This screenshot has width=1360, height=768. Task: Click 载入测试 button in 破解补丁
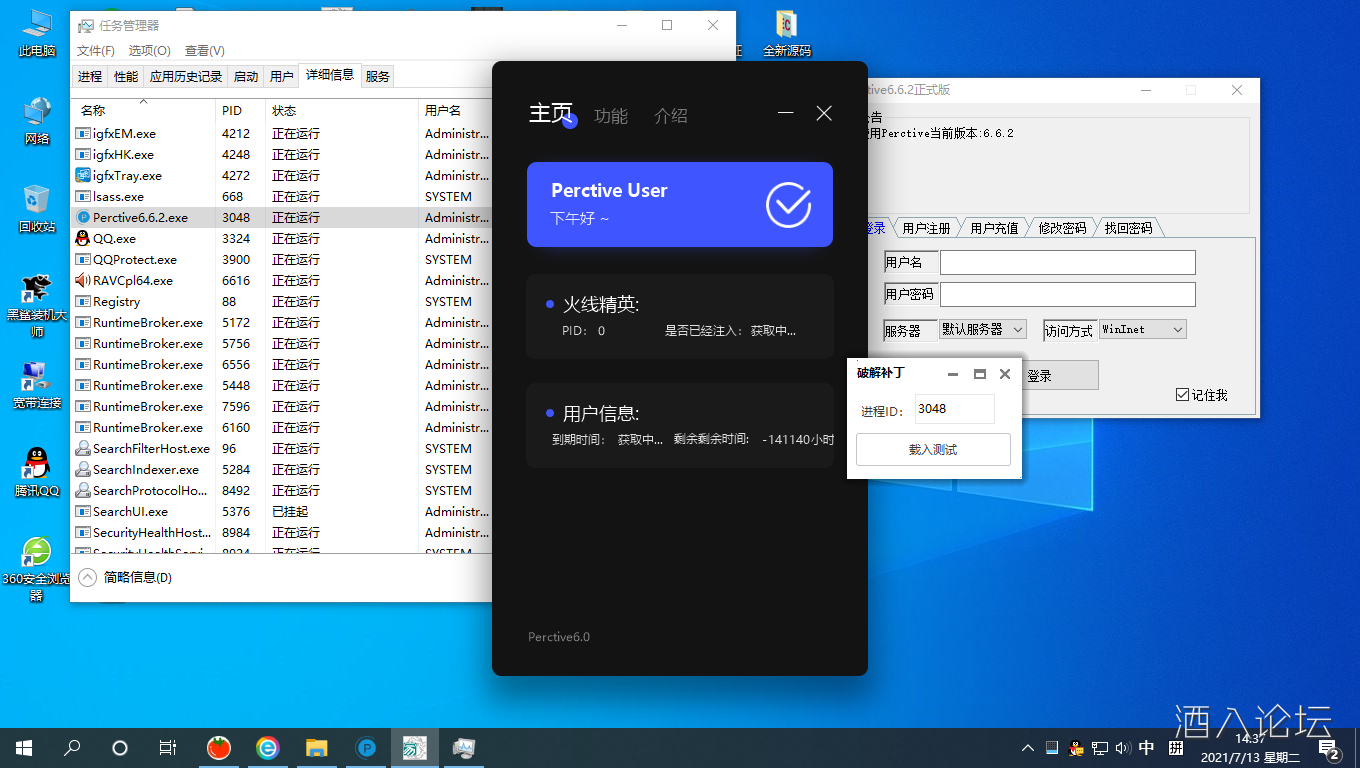coord(933,450)
